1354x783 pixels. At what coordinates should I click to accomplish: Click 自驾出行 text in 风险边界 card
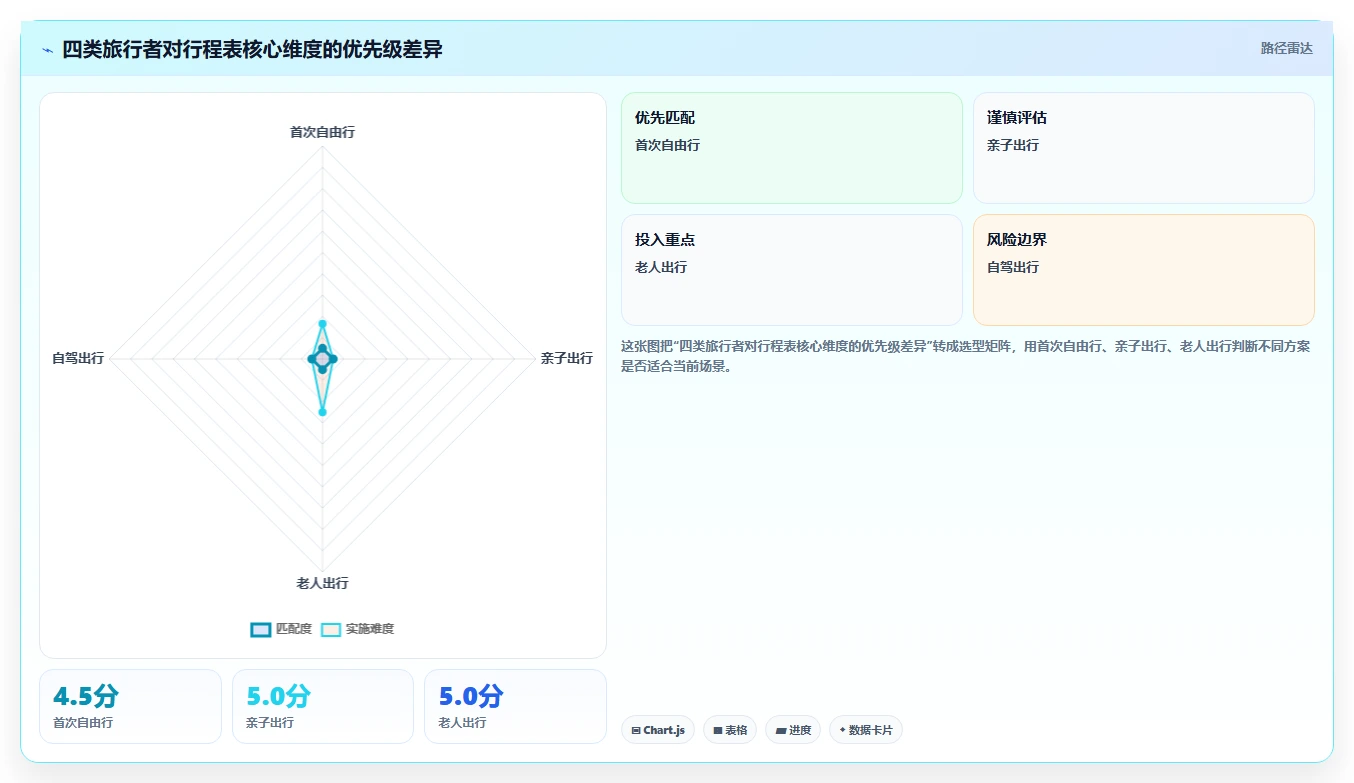1013,267
